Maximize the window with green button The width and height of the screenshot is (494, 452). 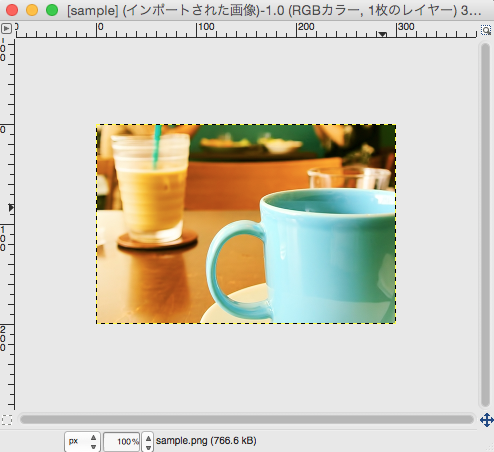(52, 10)
